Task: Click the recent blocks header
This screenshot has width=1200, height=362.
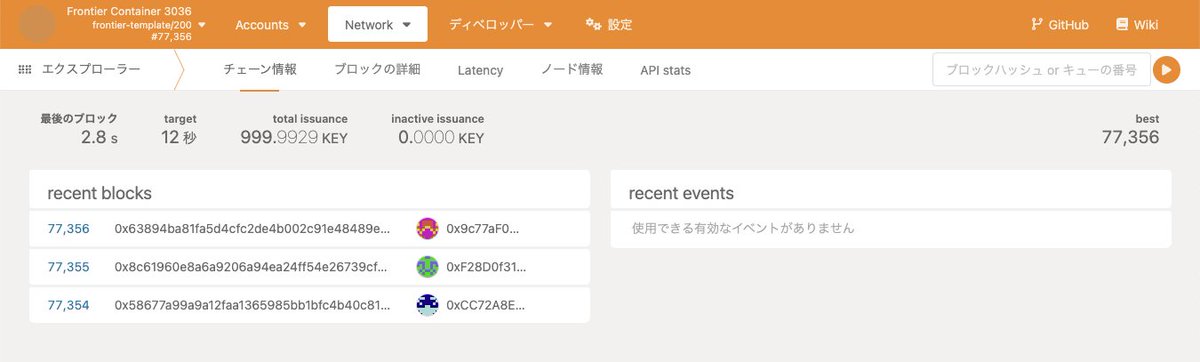Action: [x=99, y=193]
